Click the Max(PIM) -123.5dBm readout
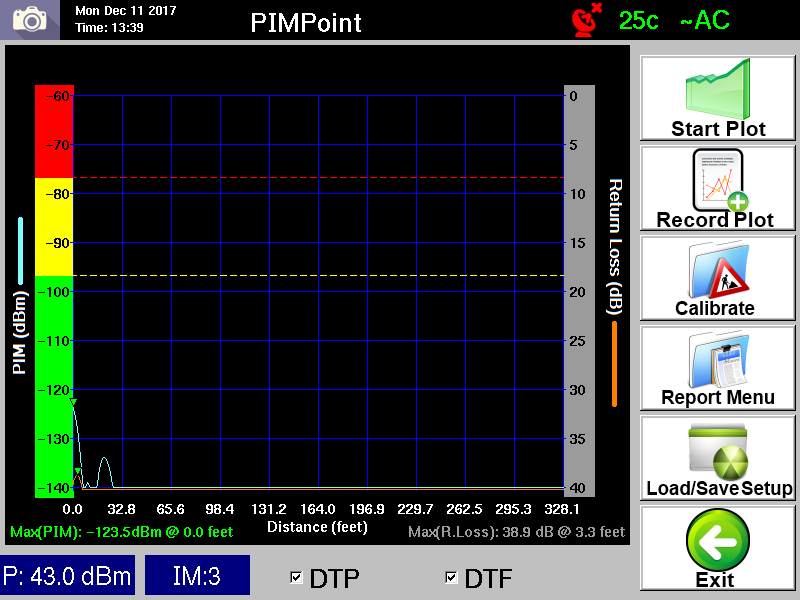The image size is (800, 600). click(121, 532)
